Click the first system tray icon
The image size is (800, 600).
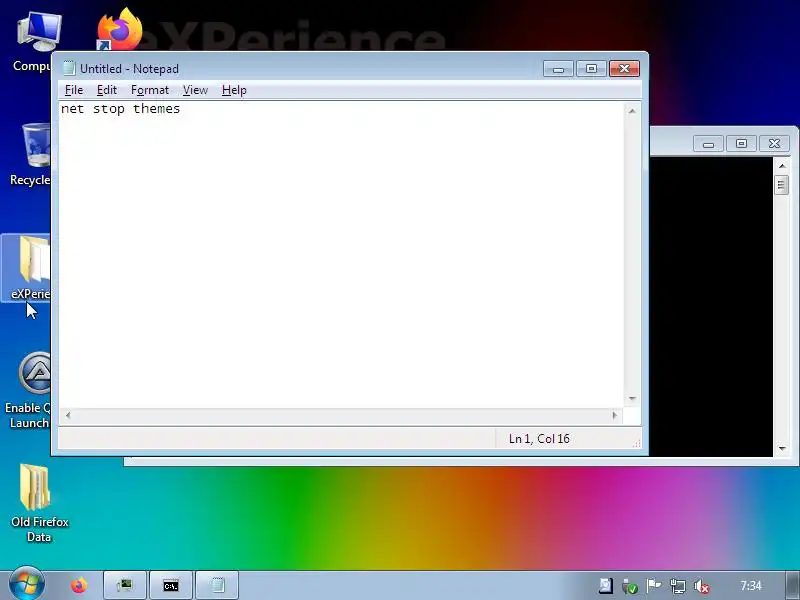606,586
